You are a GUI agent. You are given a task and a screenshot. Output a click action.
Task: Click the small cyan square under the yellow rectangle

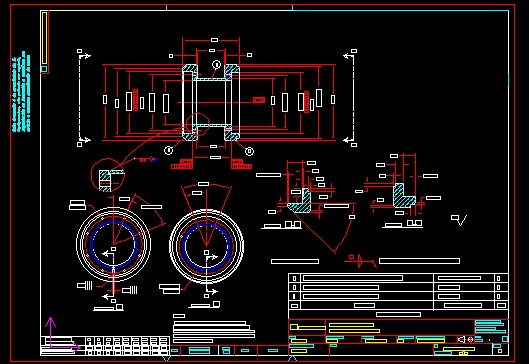pyautogui.click(x=44, y=69)
